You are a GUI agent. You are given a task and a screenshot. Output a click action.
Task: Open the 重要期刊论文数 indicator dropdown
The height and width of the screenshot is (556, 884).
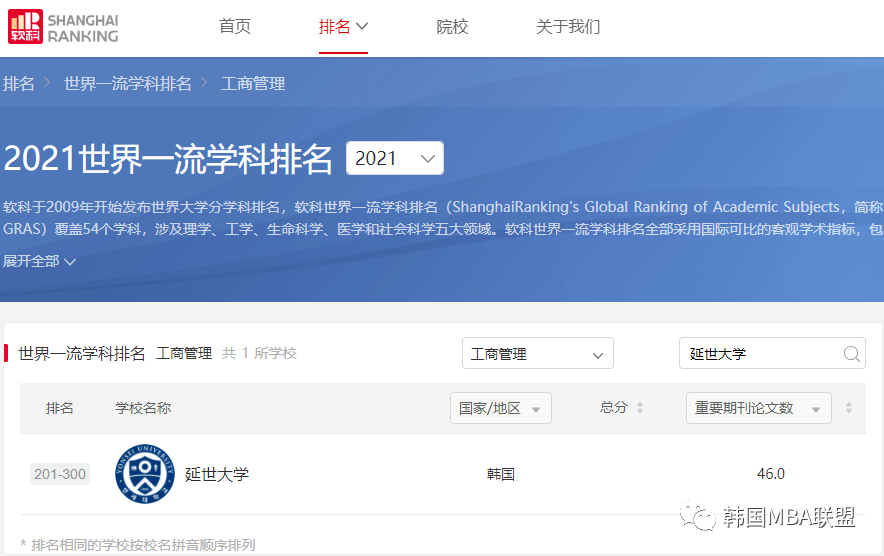point(759,408)
